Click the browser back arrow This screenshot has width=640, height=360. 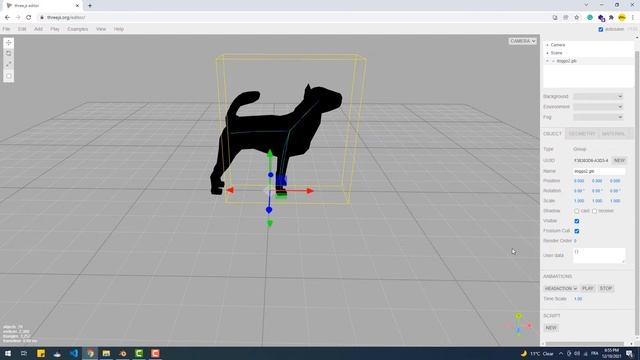7,18
